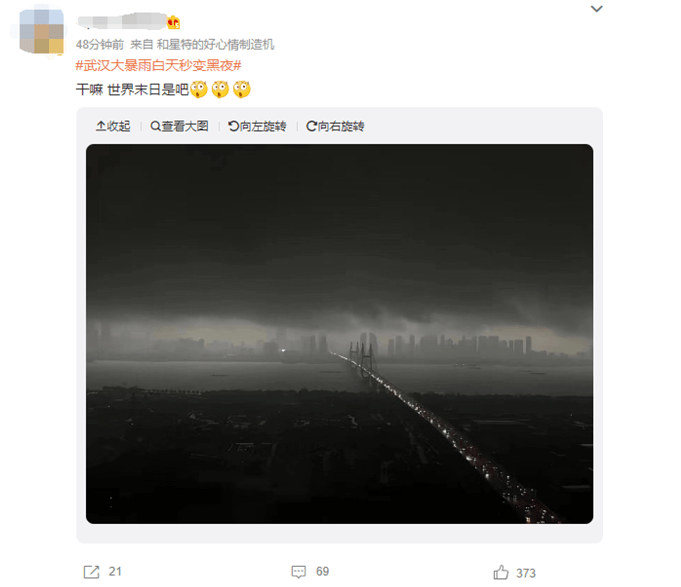This screenshot has height=587, width=681.
Task: Open 查看大图 to view full image
Action: click(x=179, y=126)
